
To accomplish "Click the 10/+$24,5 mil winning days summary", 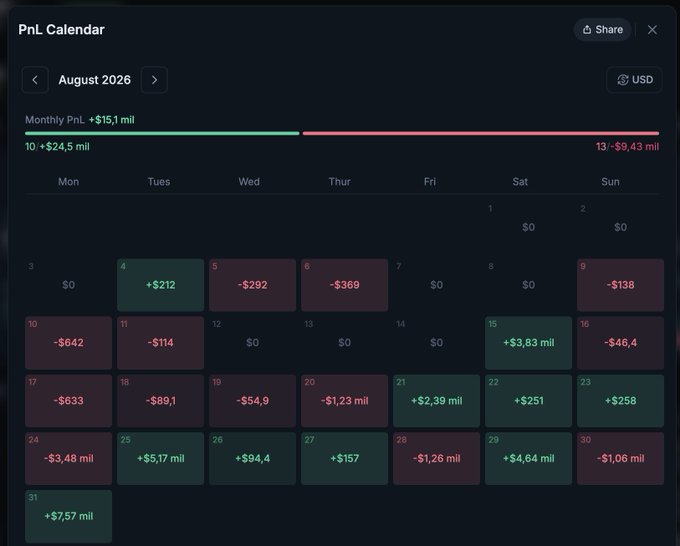I will pyautogui.click(x=57, y=147).
